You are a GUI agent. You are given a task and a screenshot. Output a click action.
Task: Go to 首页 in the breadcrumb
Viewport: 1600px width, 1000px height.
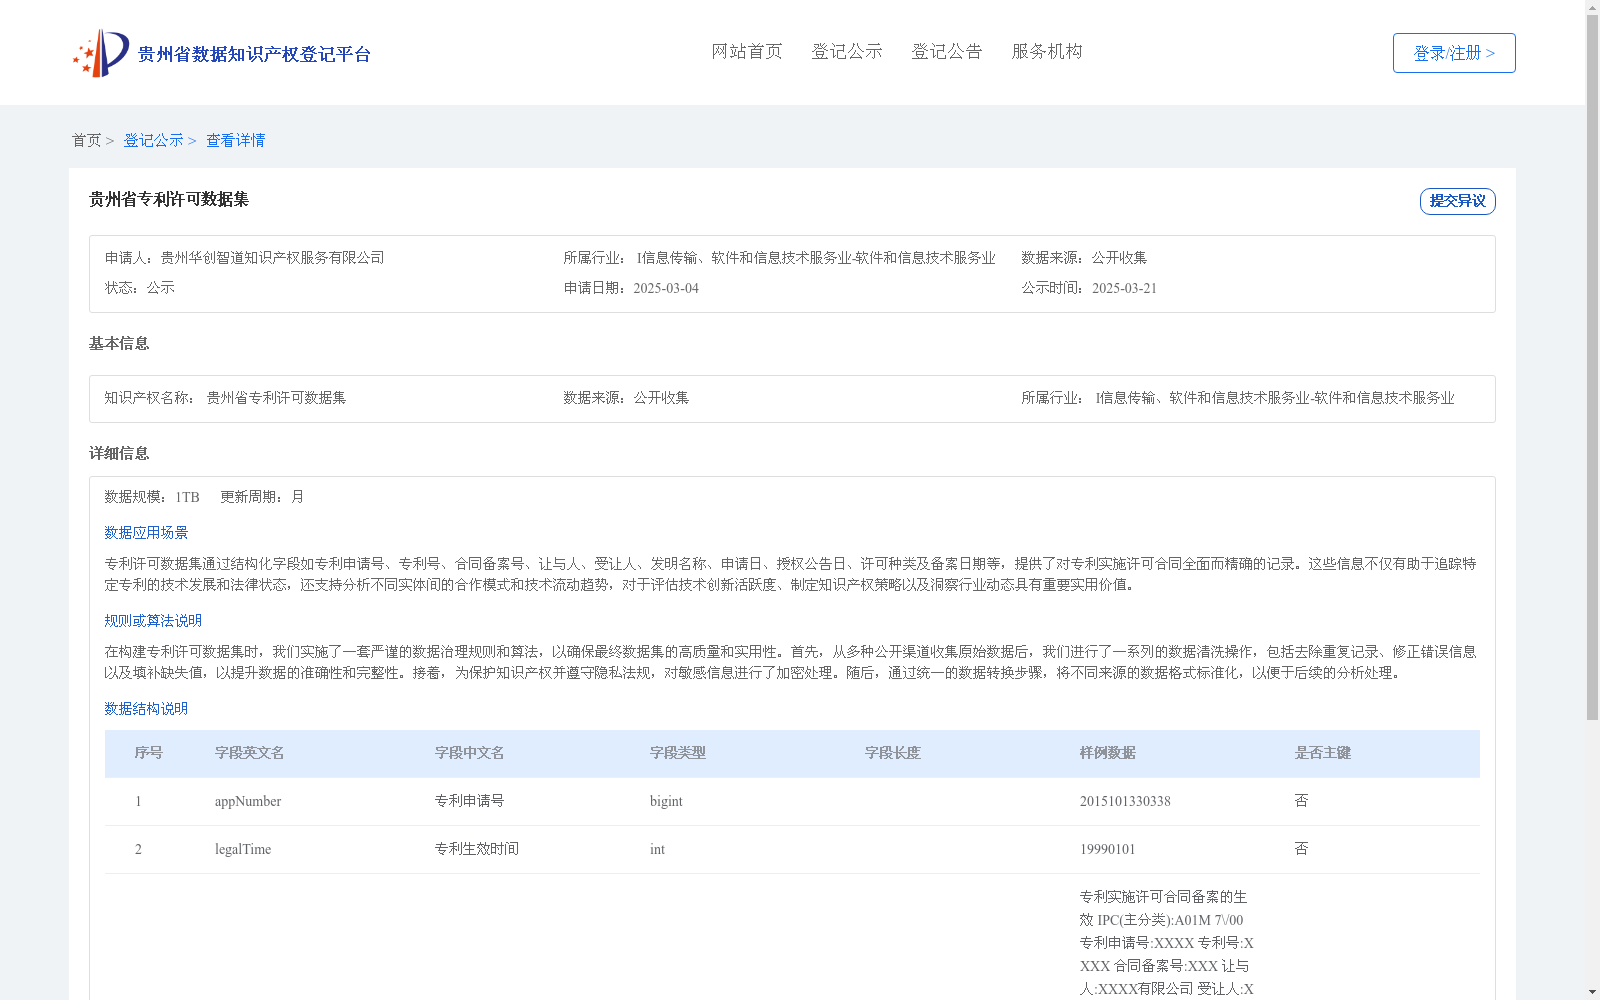[x=86, y=140]
